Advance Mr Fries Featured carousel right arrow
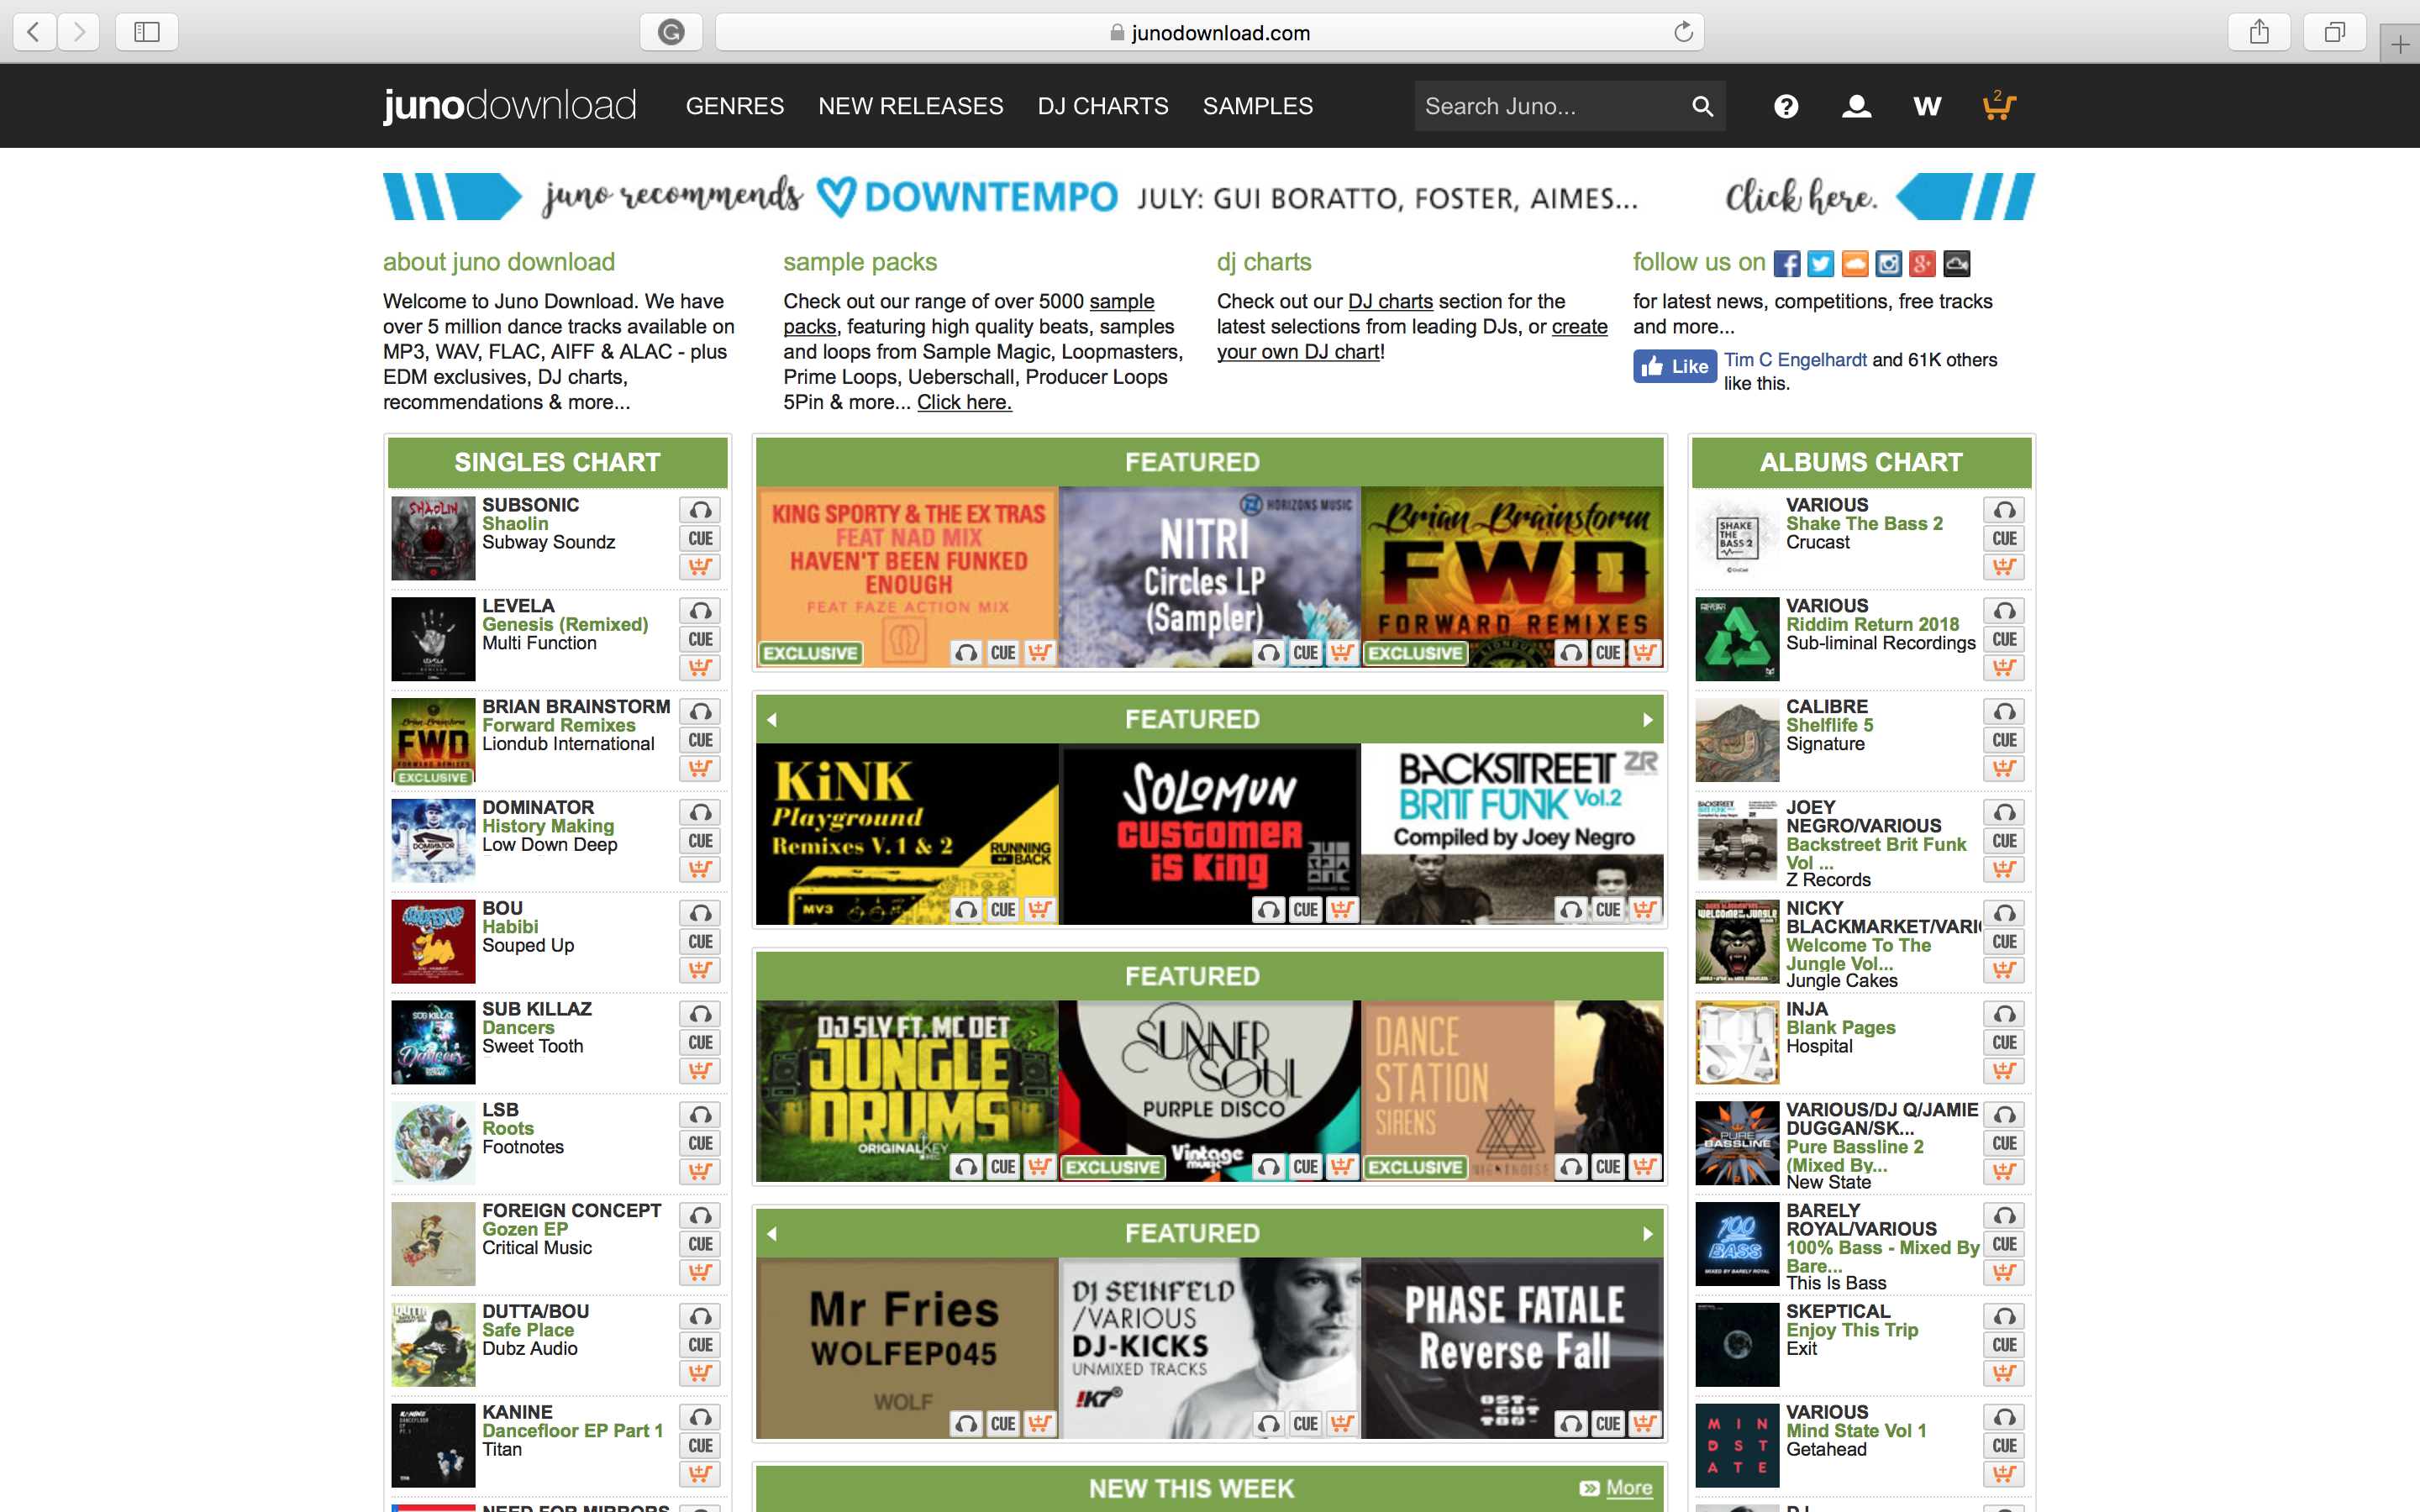 (x=1647, y=1234)
